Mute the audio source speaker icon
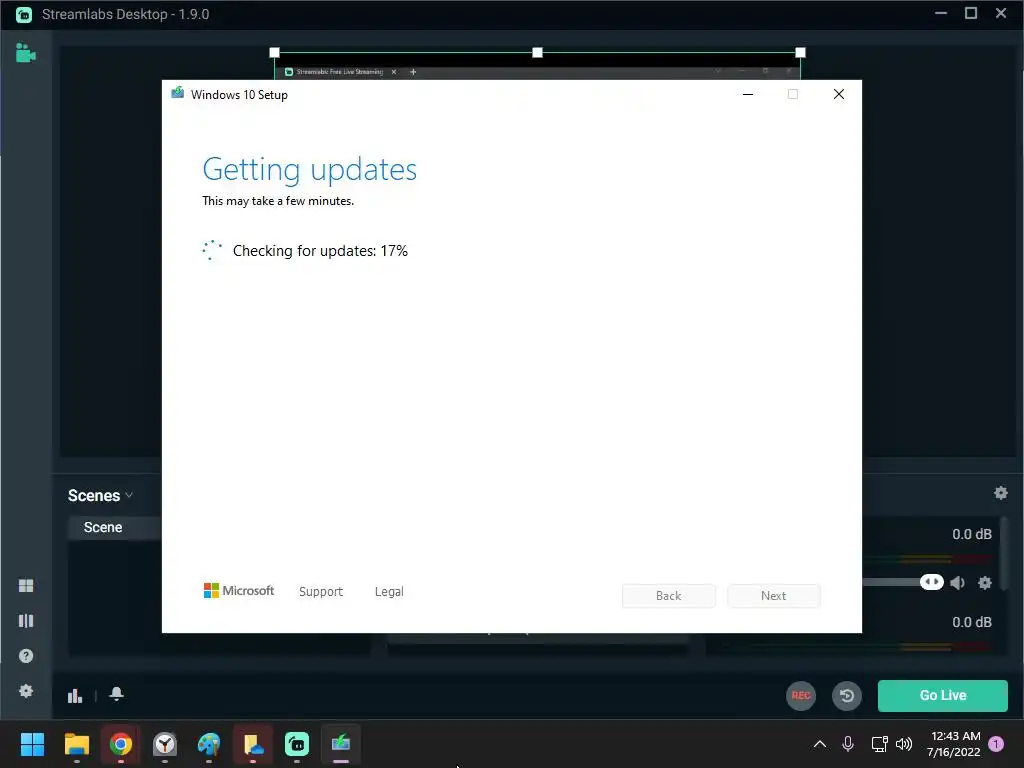 pyautogui.click(x=957, y=583)
